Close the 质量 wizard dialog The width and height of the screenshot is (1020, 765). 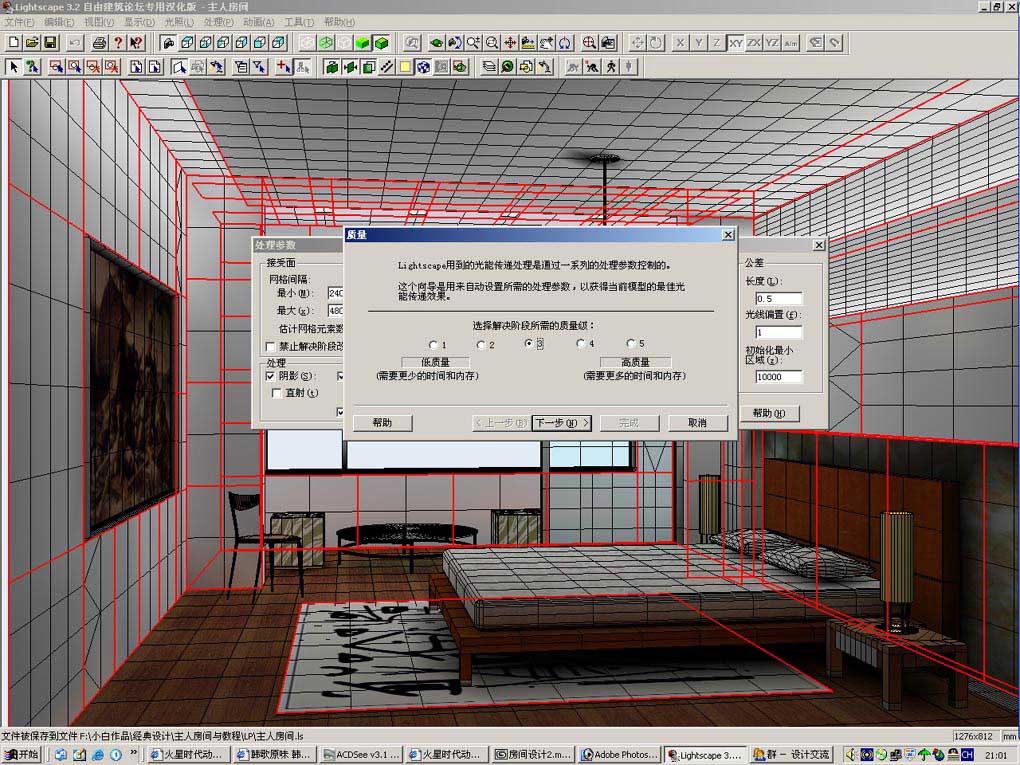click(x=729, y=235)
